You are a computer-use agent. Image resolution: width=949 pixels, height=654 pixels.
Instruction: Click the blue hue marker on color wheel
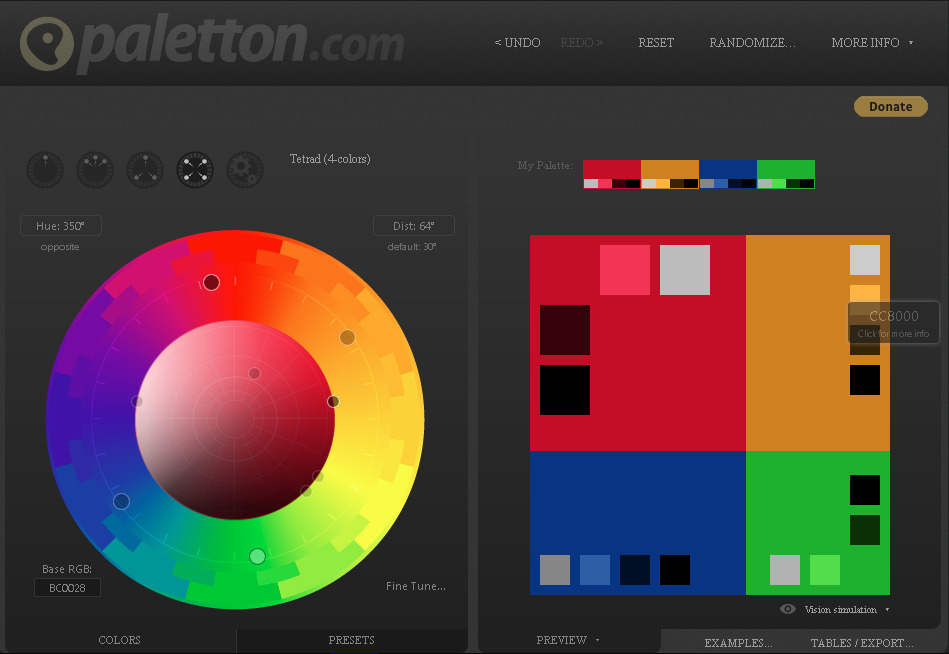tap(122, 501)
